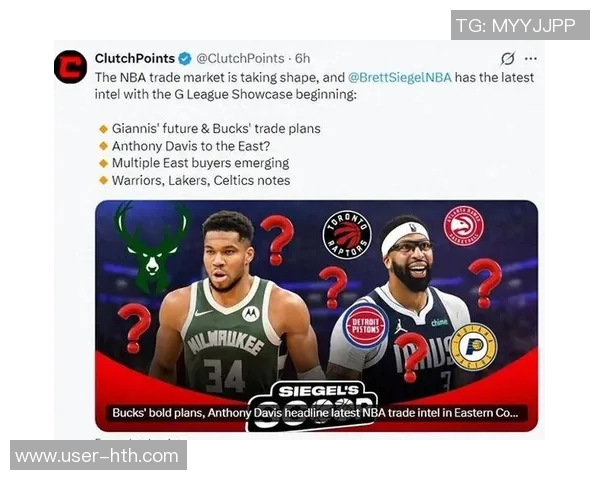Image resolution: width=600 pixels, height=480 pixels.
Task: Click the Atlanta Hawks logo
Action: click(x=463, y=226)
